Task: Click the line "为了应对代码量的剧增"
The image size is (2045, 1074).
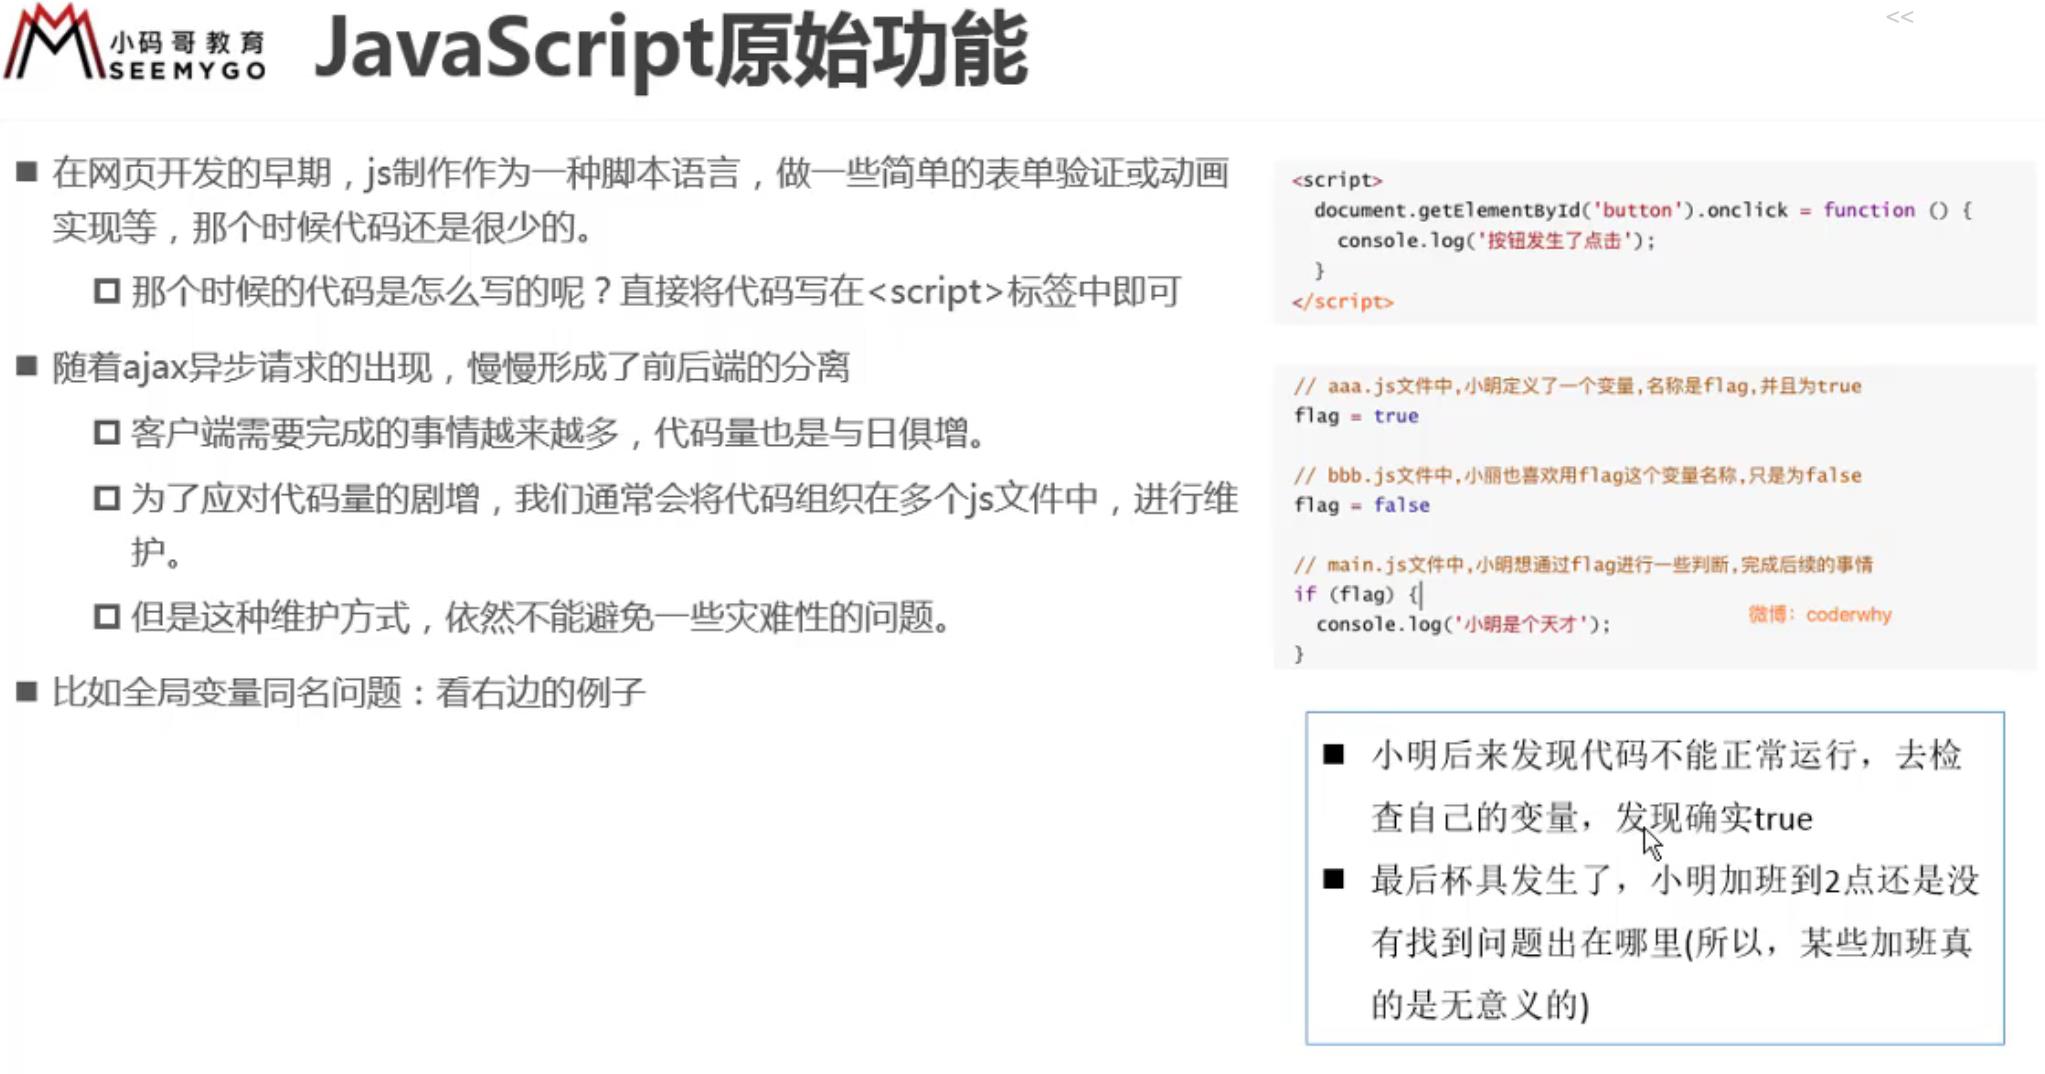Action: coord(684,525)
